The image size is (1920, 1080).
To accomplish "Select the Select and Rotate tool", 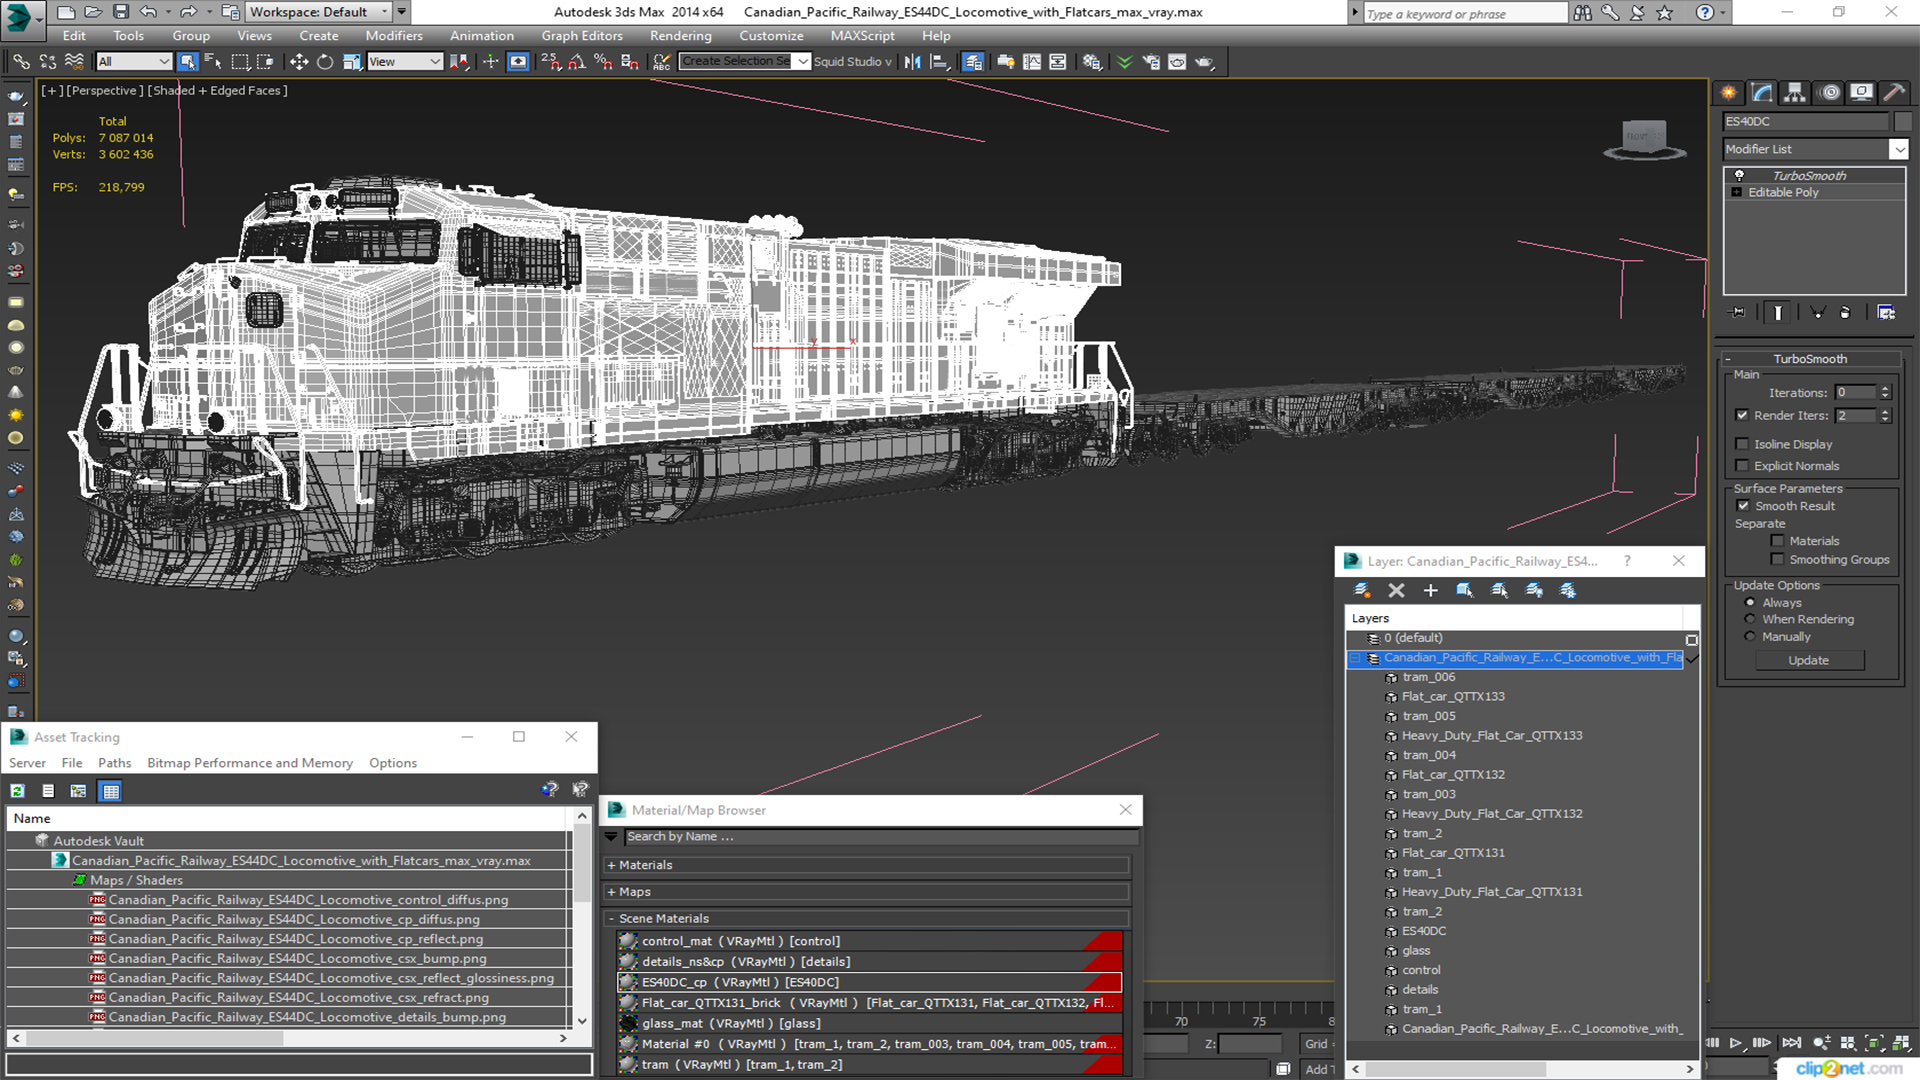I will (x=325, y=62).
